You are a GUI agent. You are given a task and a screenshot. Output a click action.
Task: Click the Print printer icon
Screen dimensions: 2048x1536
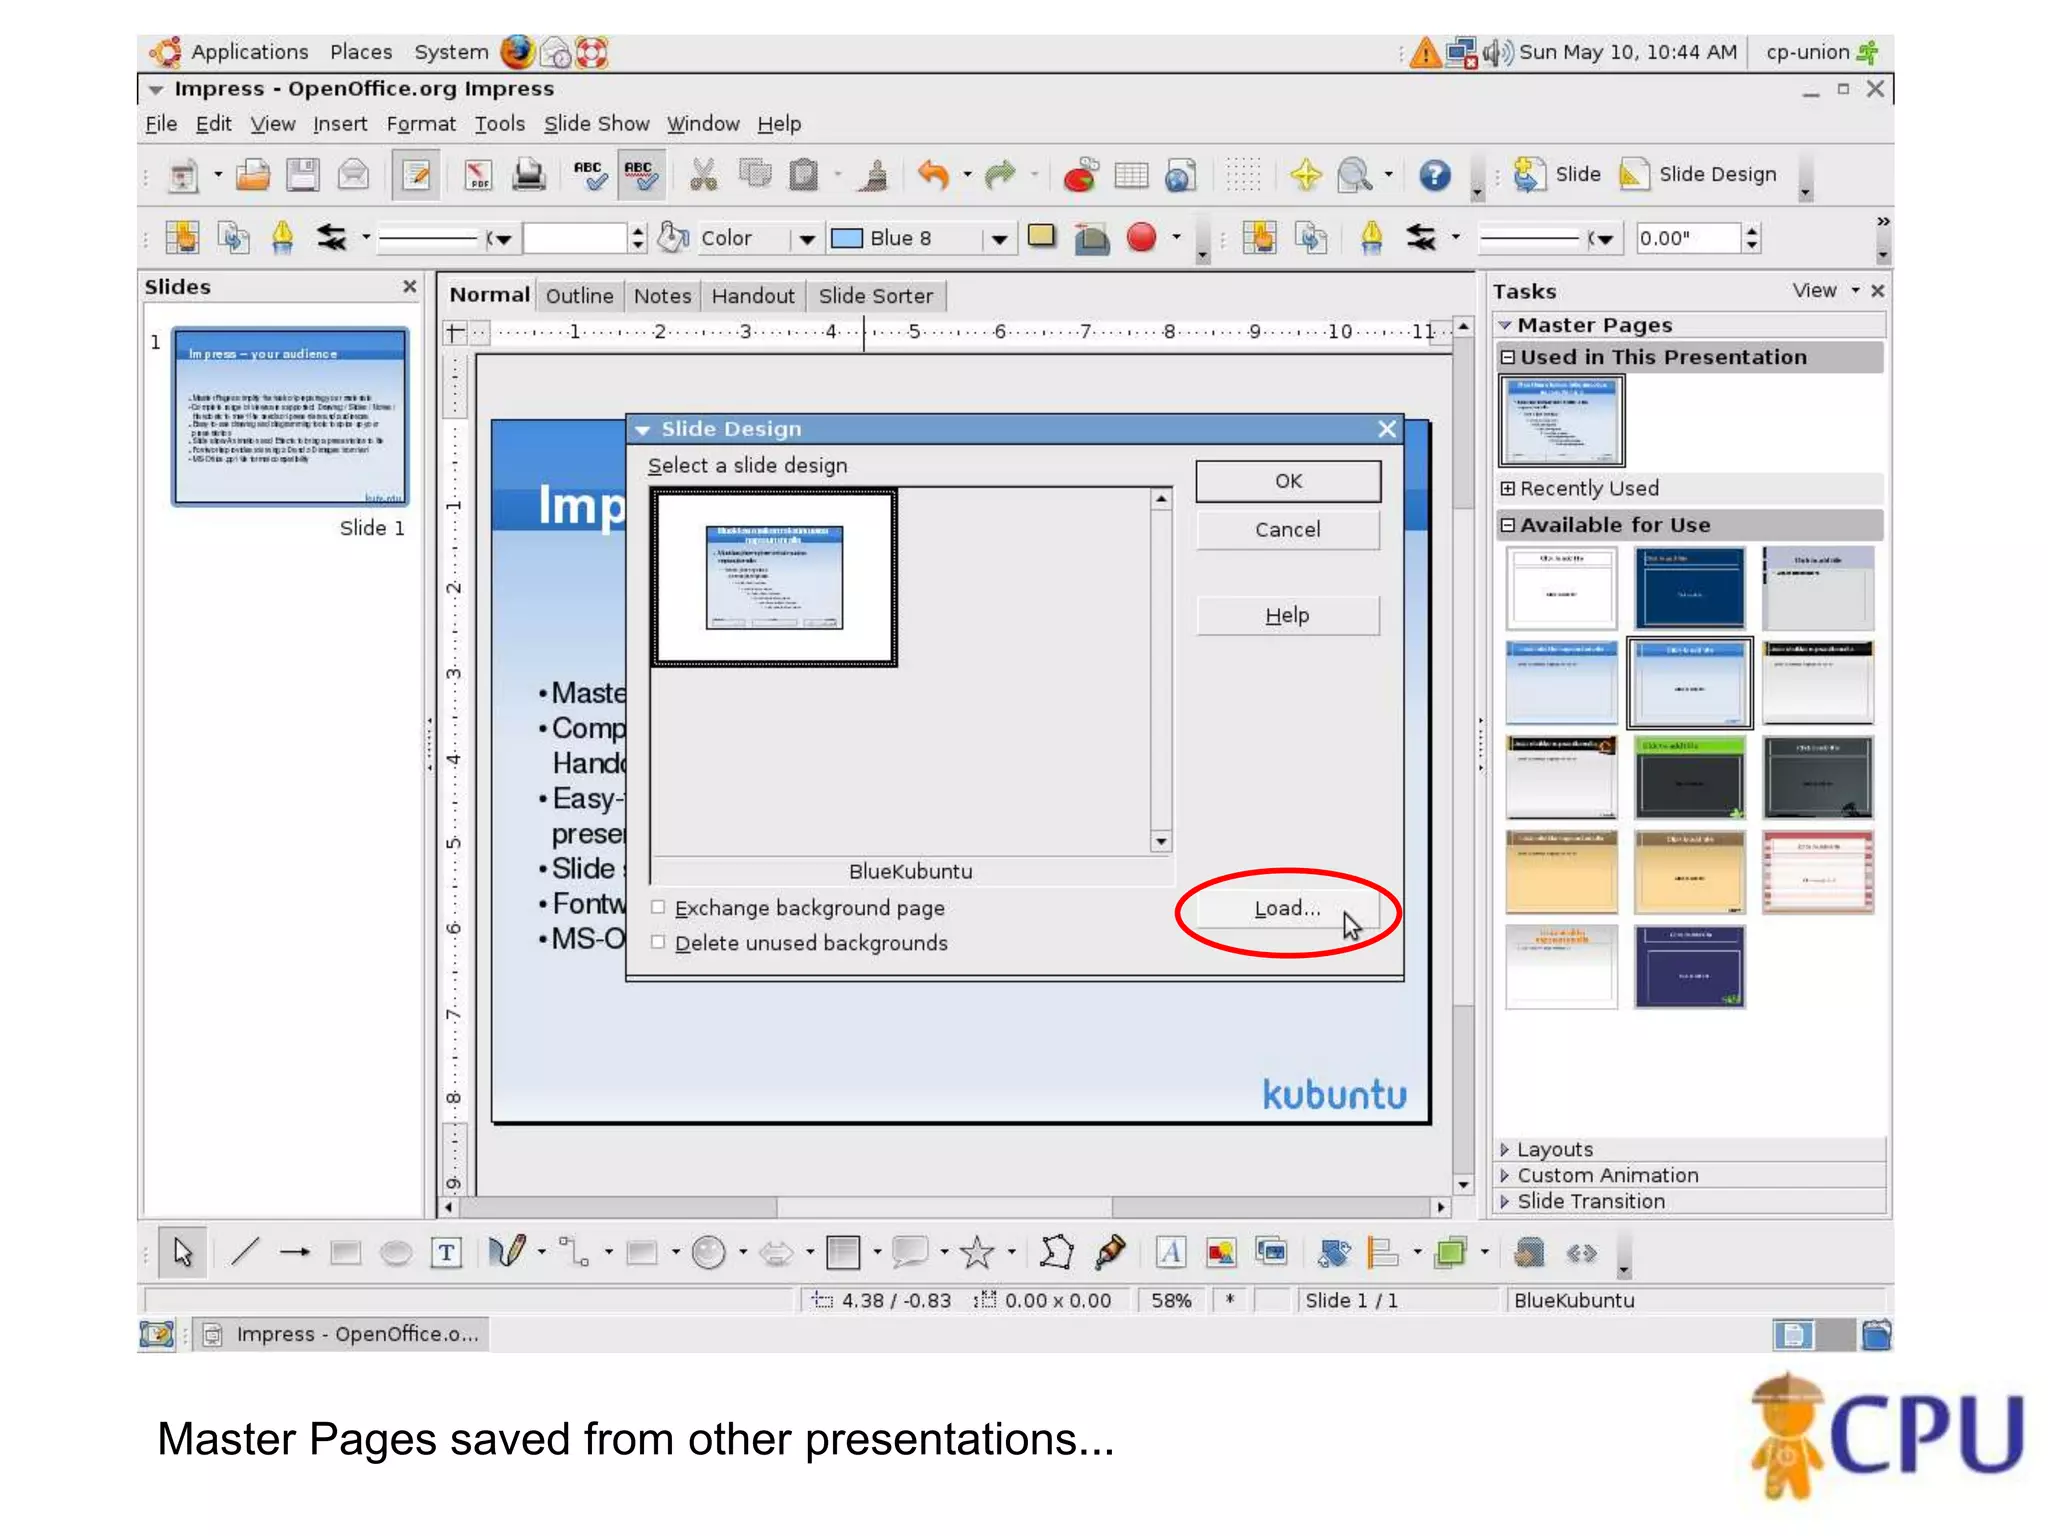528,175
